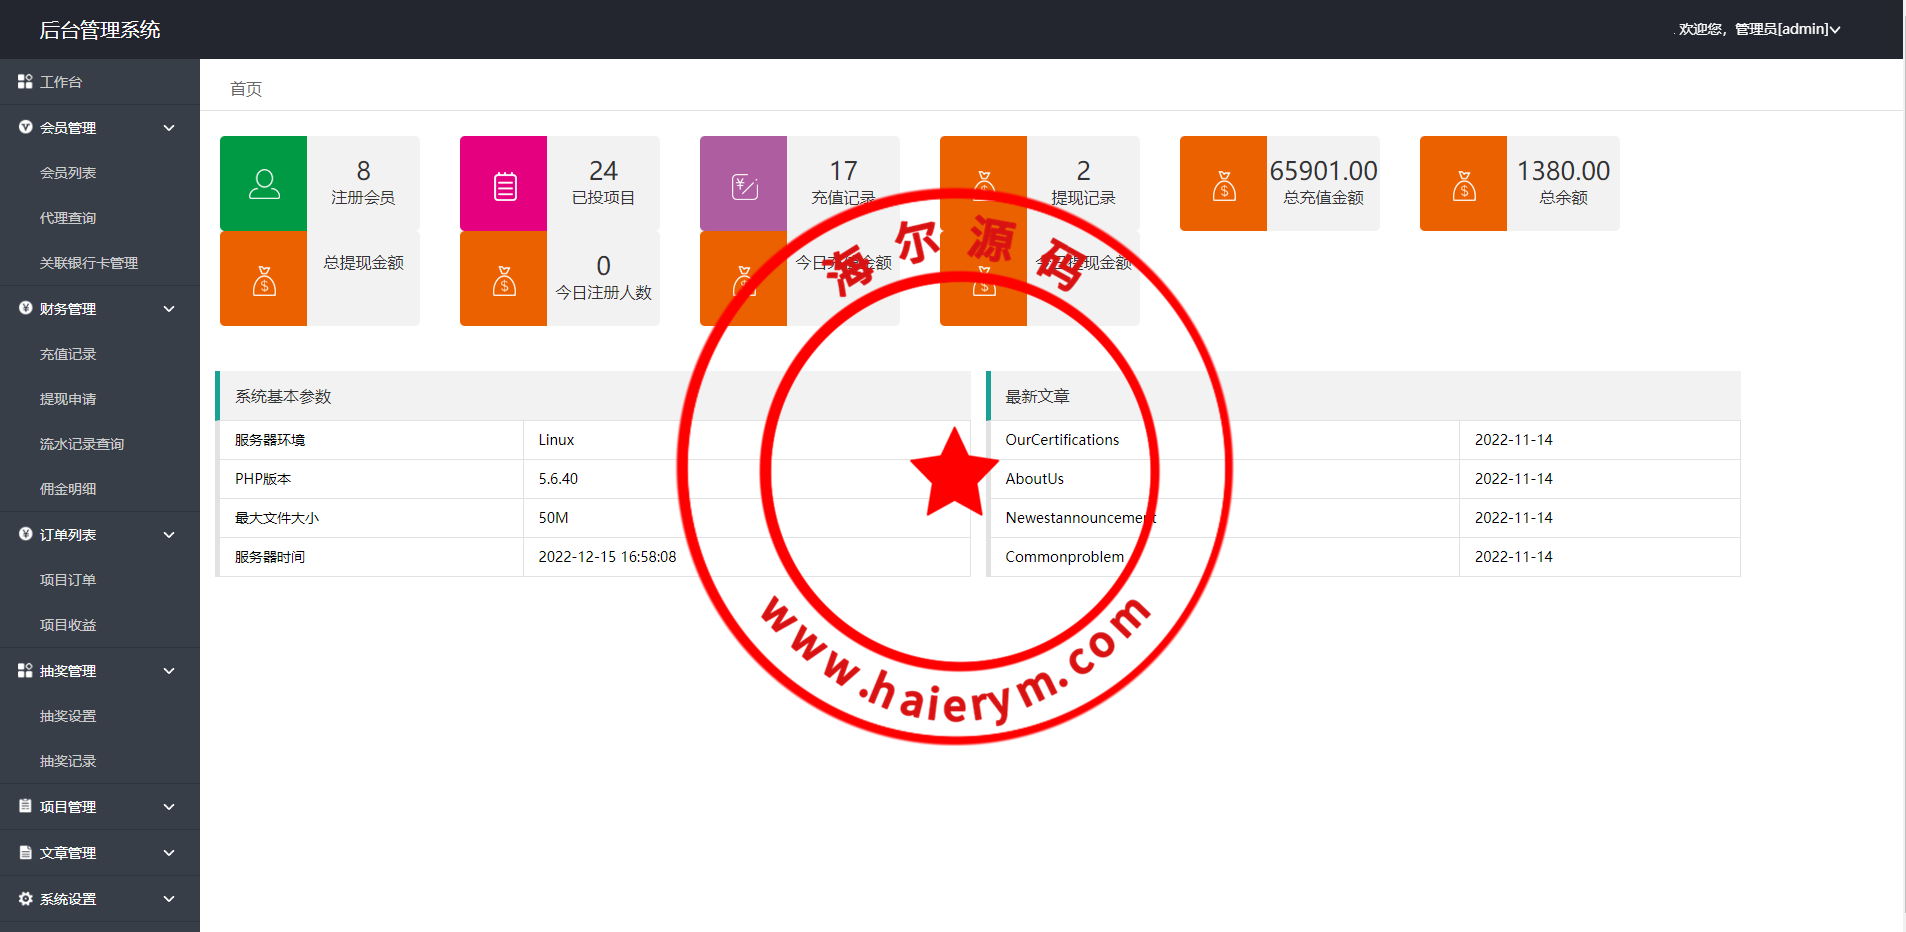Collapse the 会员管理 sidebar section chevron
Image resolution: width=1906 pixels, height=932 pixels.
pos(169,128)
